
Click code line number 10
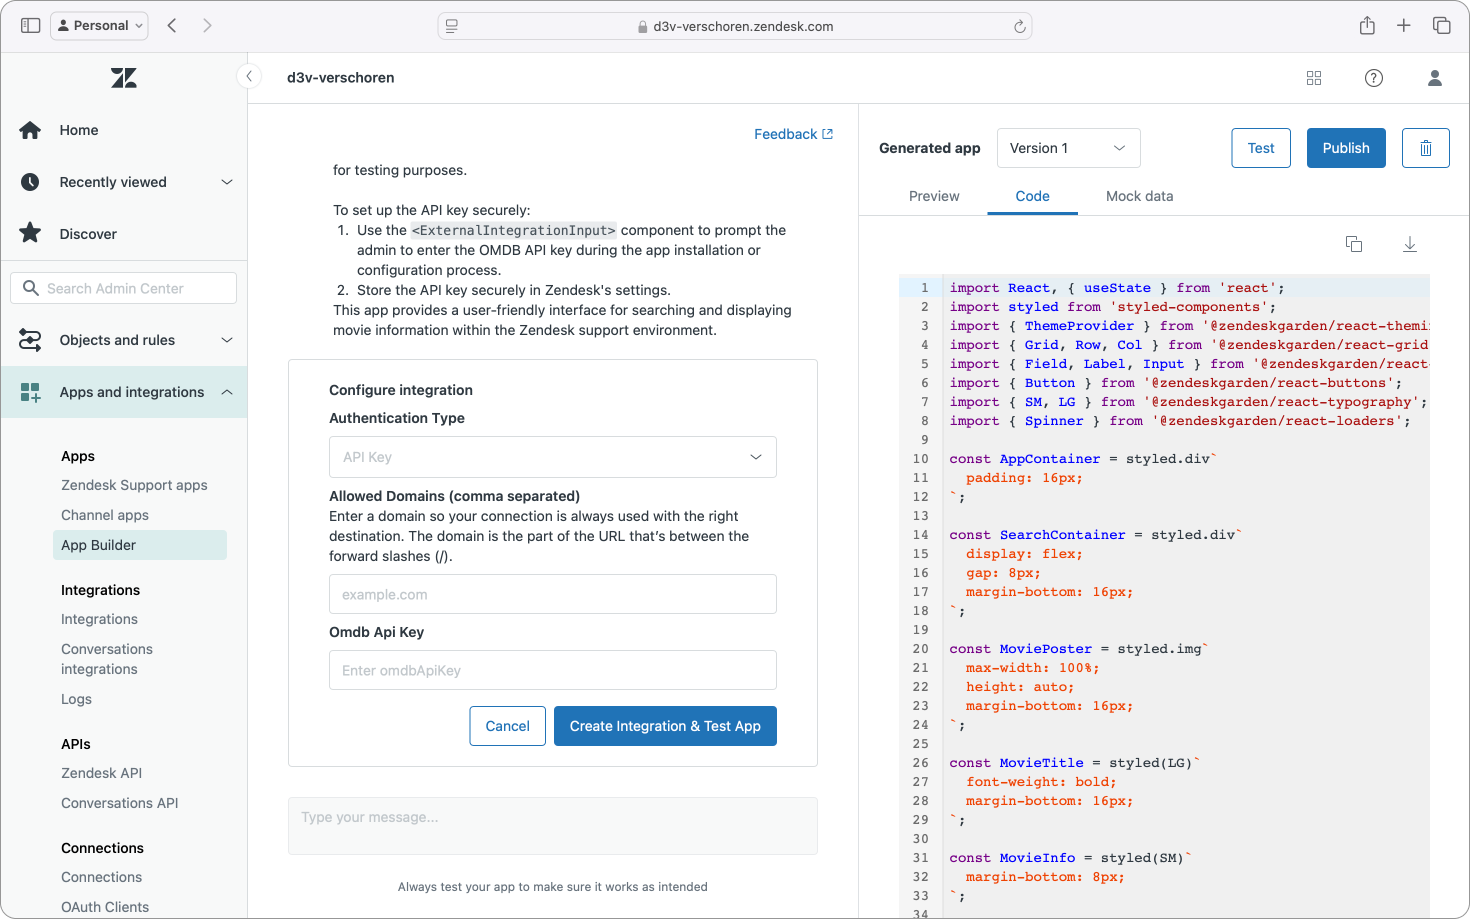coord(920,459)
